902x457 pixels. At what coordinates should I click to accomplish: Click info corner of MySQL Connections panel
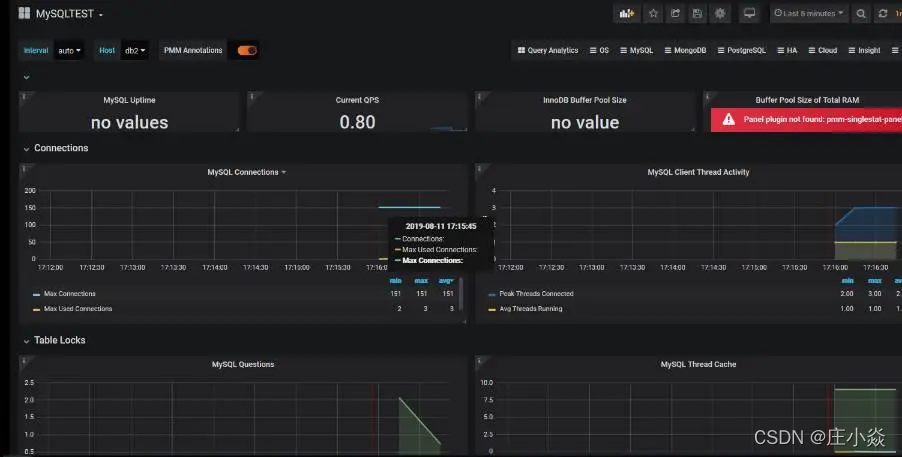tap(24, 168)
